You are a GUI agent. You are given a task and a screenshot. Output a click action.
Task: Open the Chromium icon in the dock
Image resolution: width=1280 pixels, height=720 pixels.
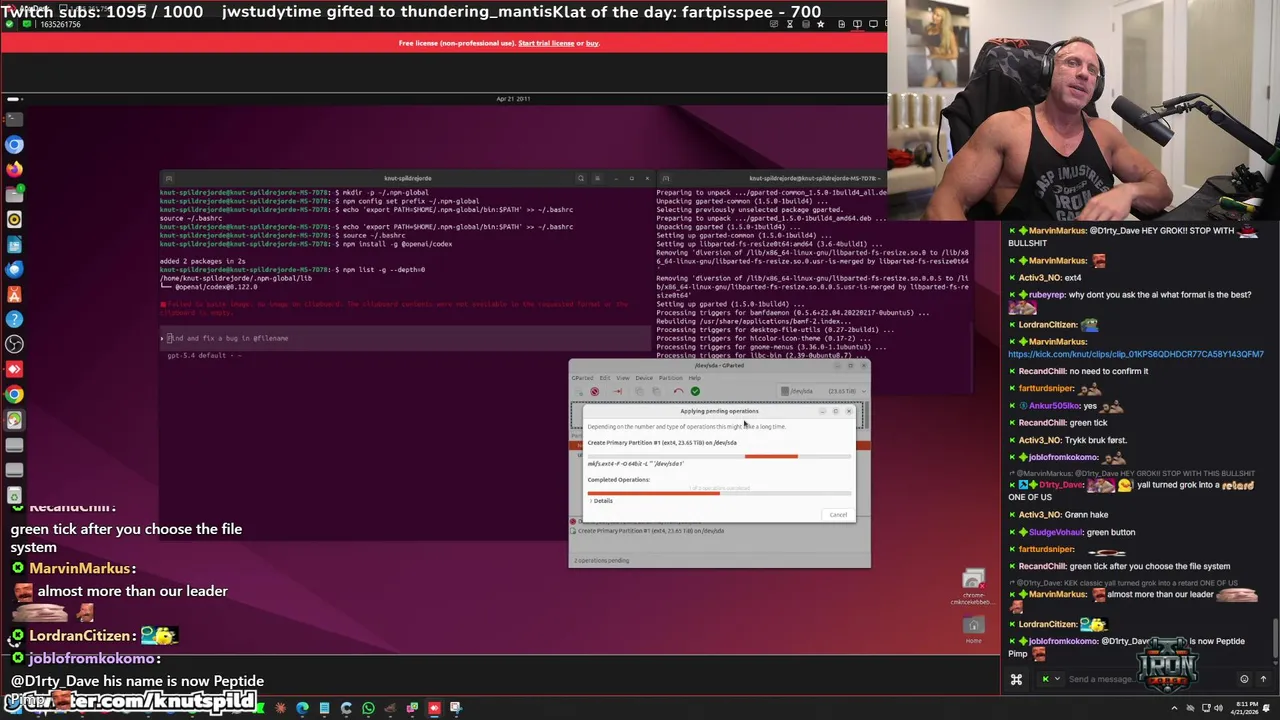tap(14, 145)
